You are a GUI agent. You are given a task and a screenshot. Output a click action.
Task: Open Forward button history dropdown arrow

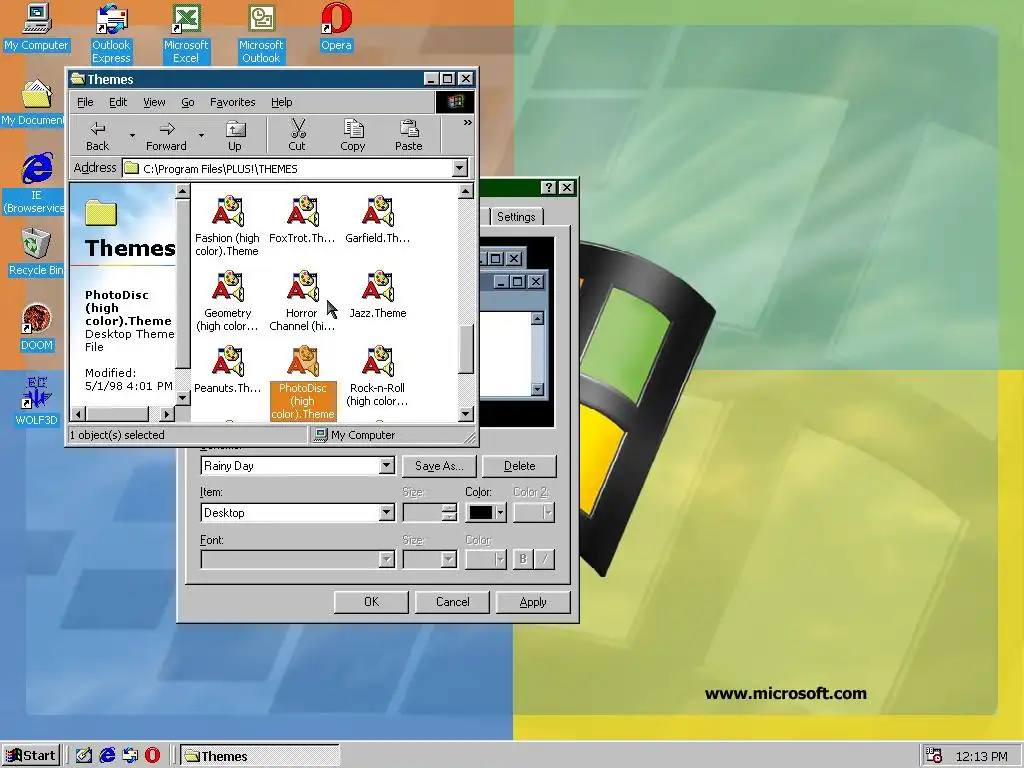point(201,136)
